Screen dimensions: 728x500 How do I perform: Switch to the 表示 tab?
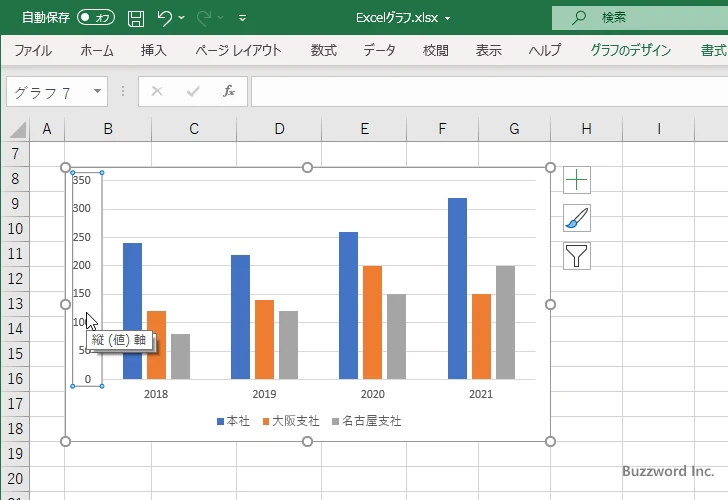coord(488,50)
